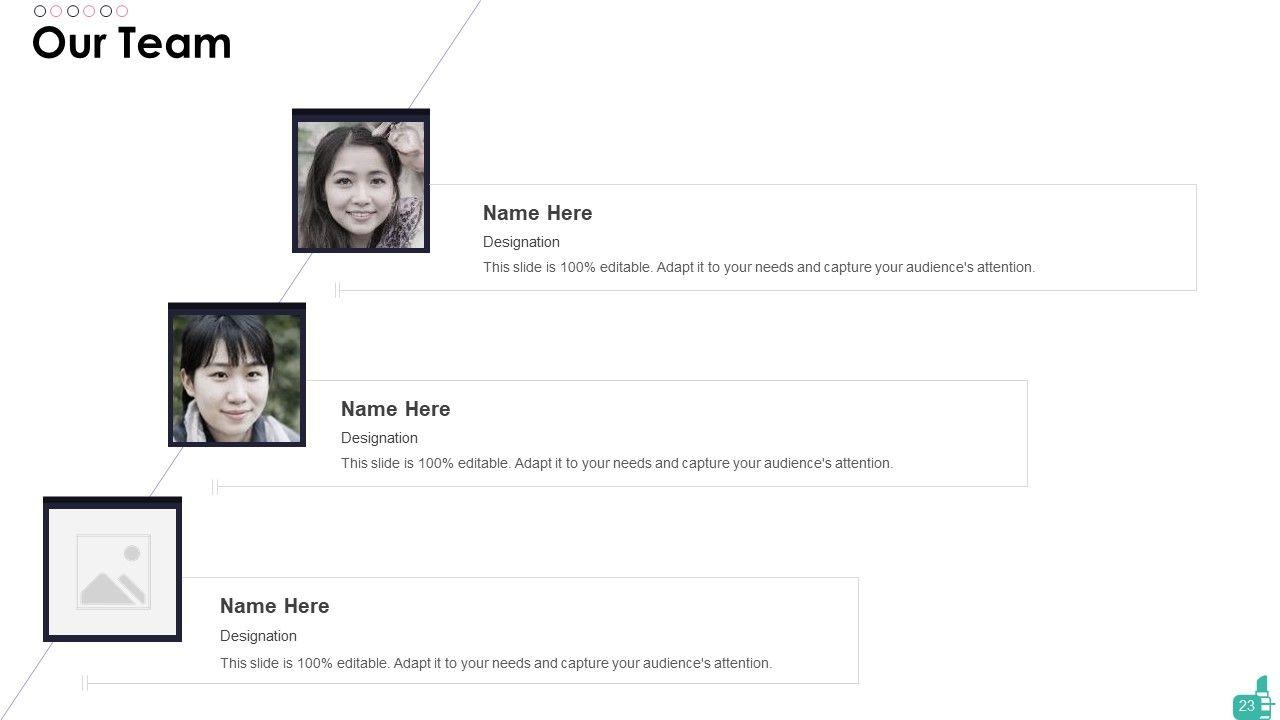Viewport: 1280px width, 720px height.
Task: Click 'Name Here' in the middle card
Action: coord(395,409)
